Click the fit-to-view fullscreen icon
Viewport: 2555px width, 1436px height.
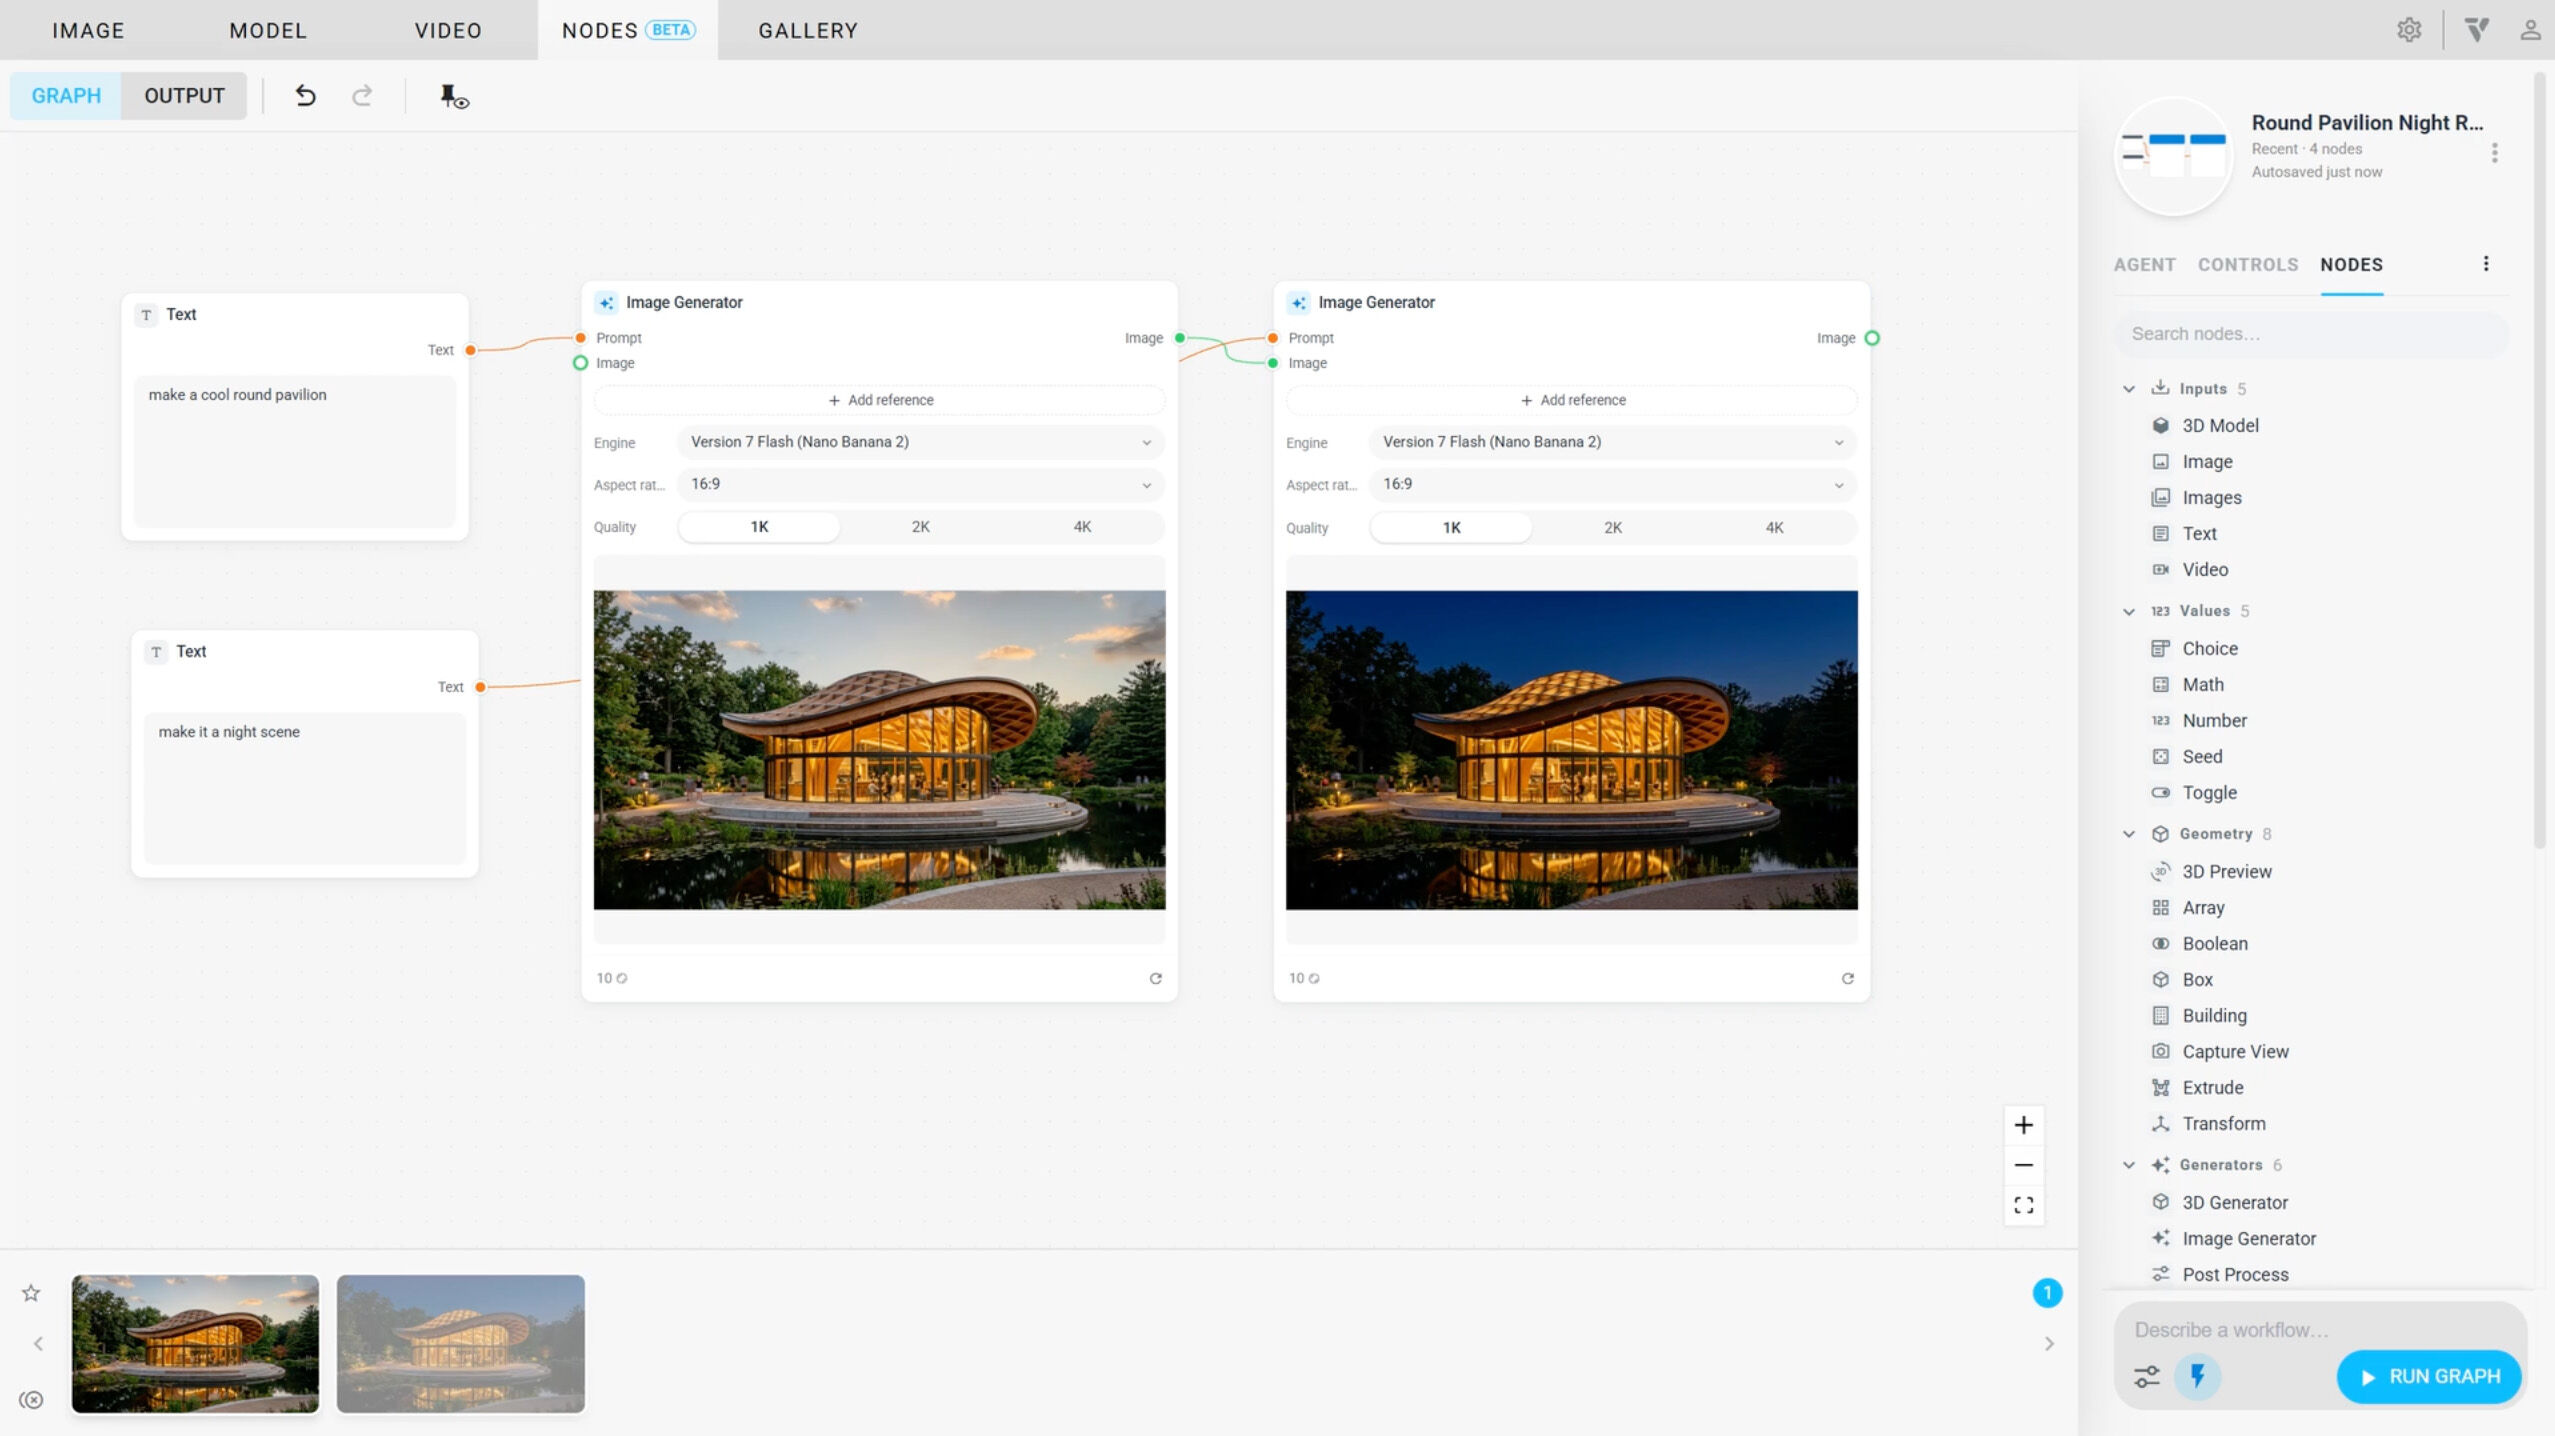tap(2023, 1205)
